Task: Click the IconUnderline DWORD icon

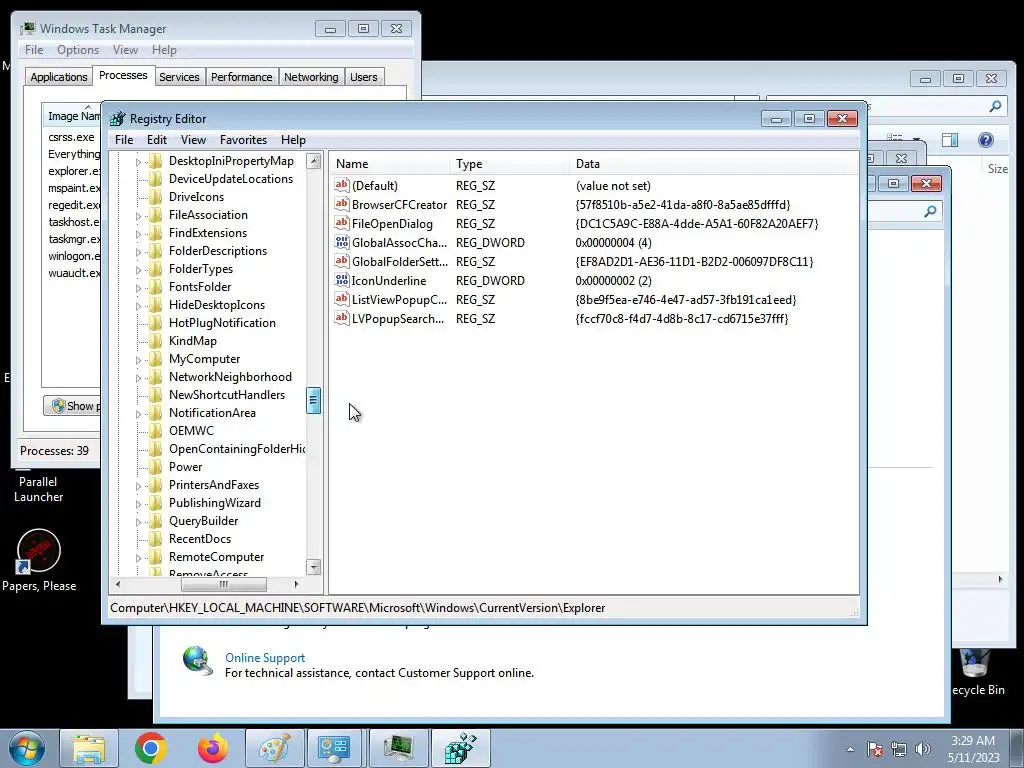Action: [342, 280]
